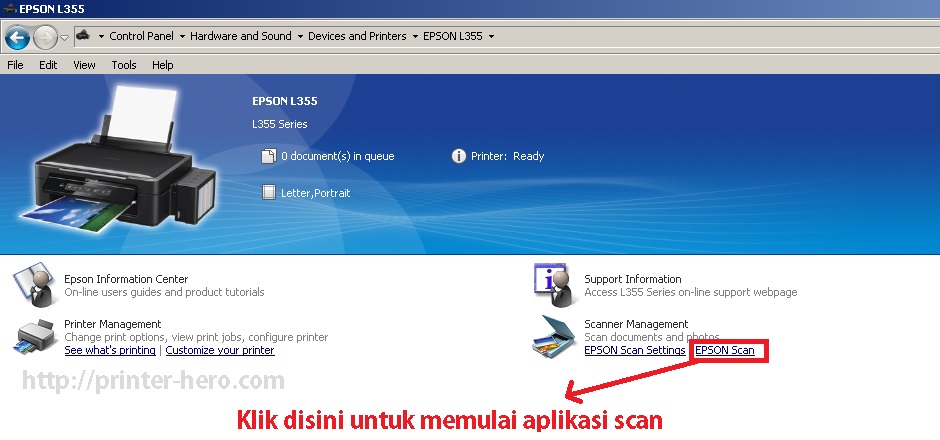
Task: Navigate to Devices and Printers breadcrumb
Action: pyautogui.click(x=357, y=36)
